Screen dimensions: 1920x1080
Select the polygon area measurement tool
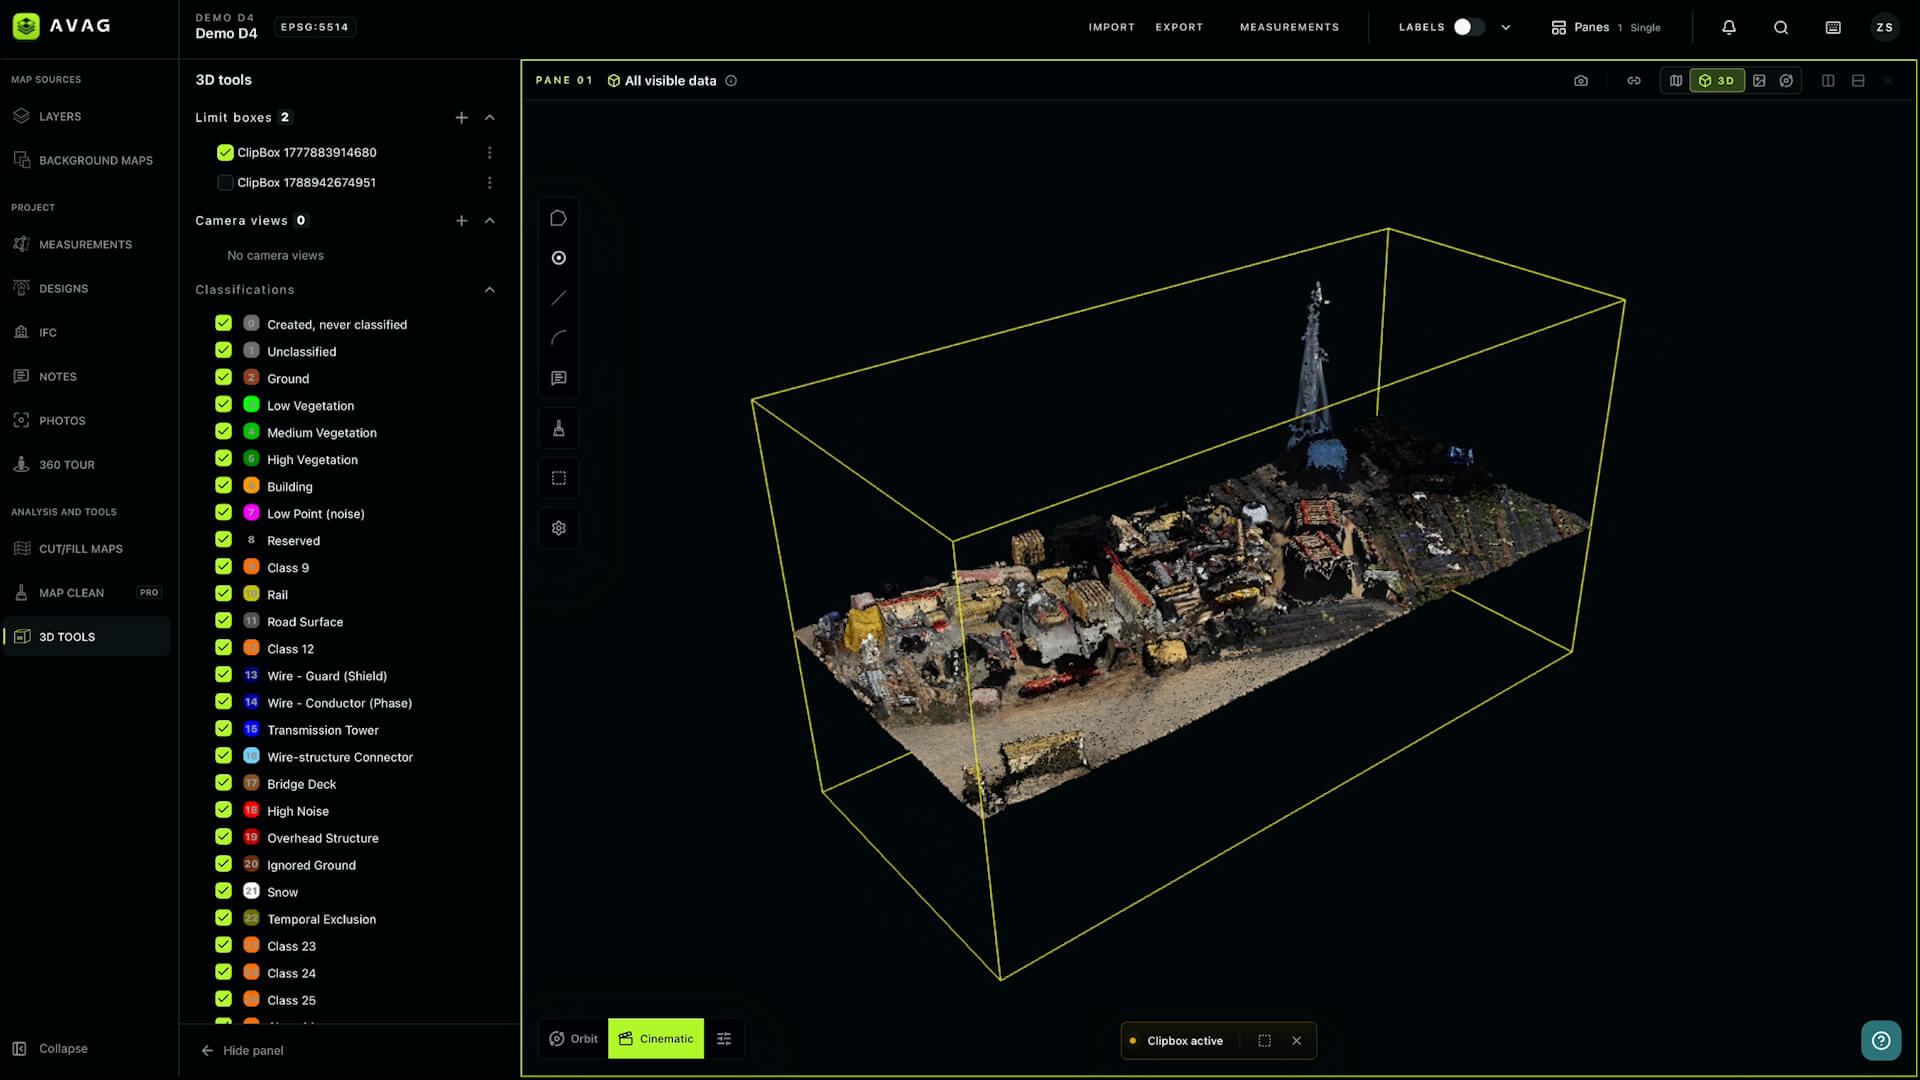point(559,218)
